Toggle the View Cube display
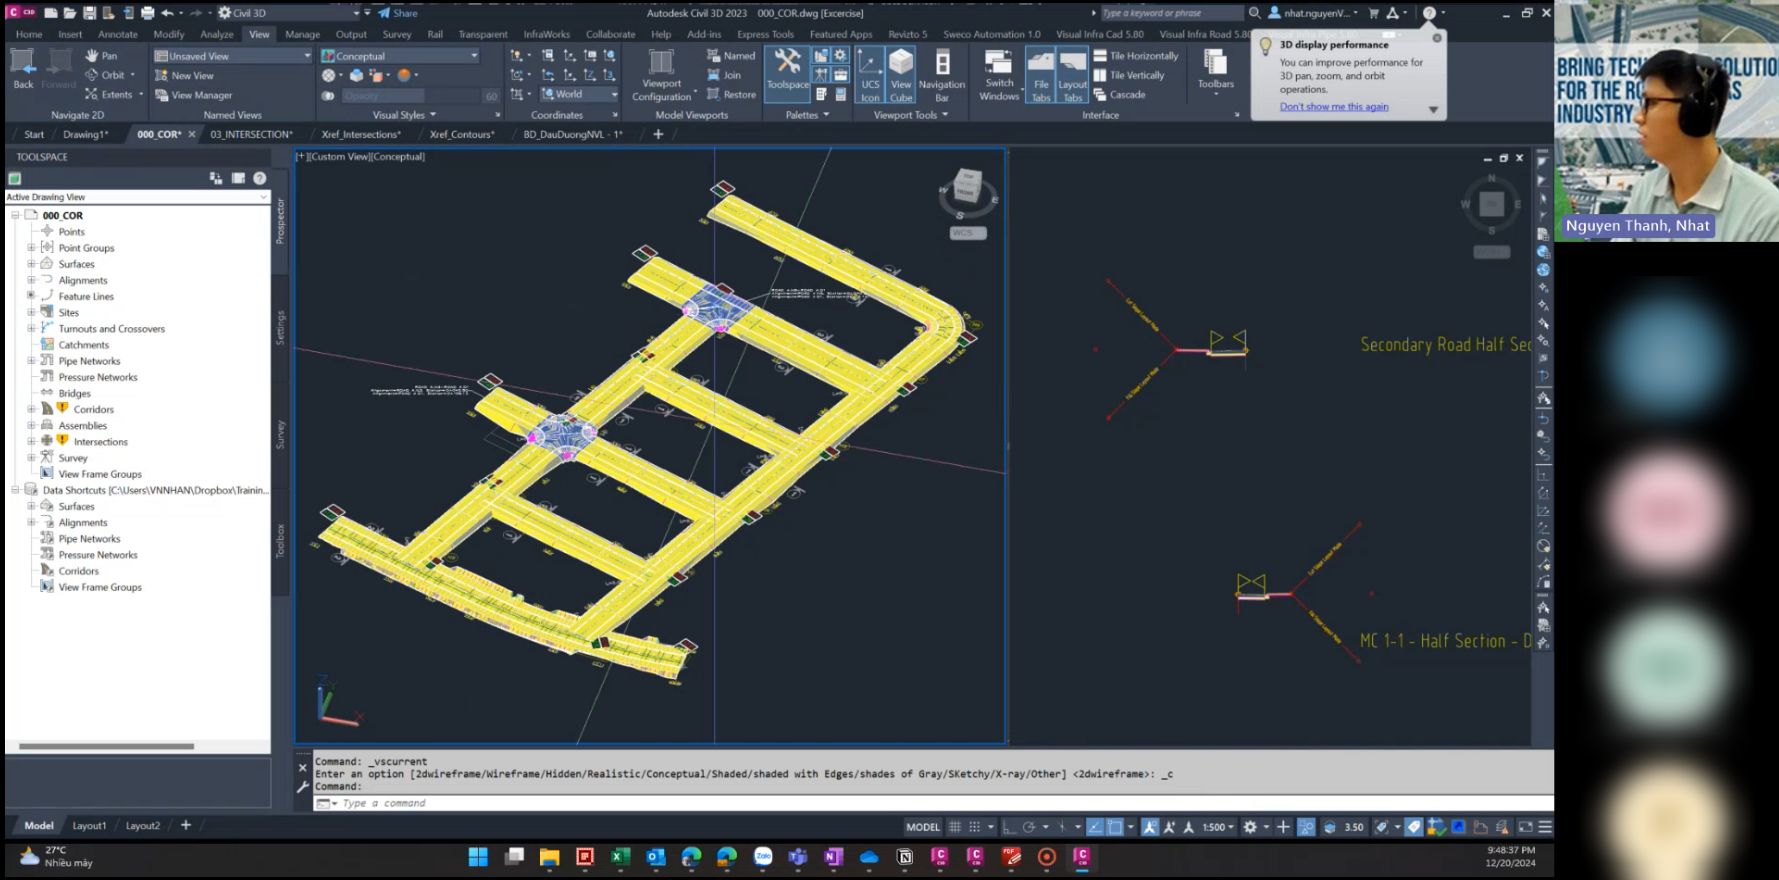This screenshot has width=1779, height=880. [x=901, y=75]
